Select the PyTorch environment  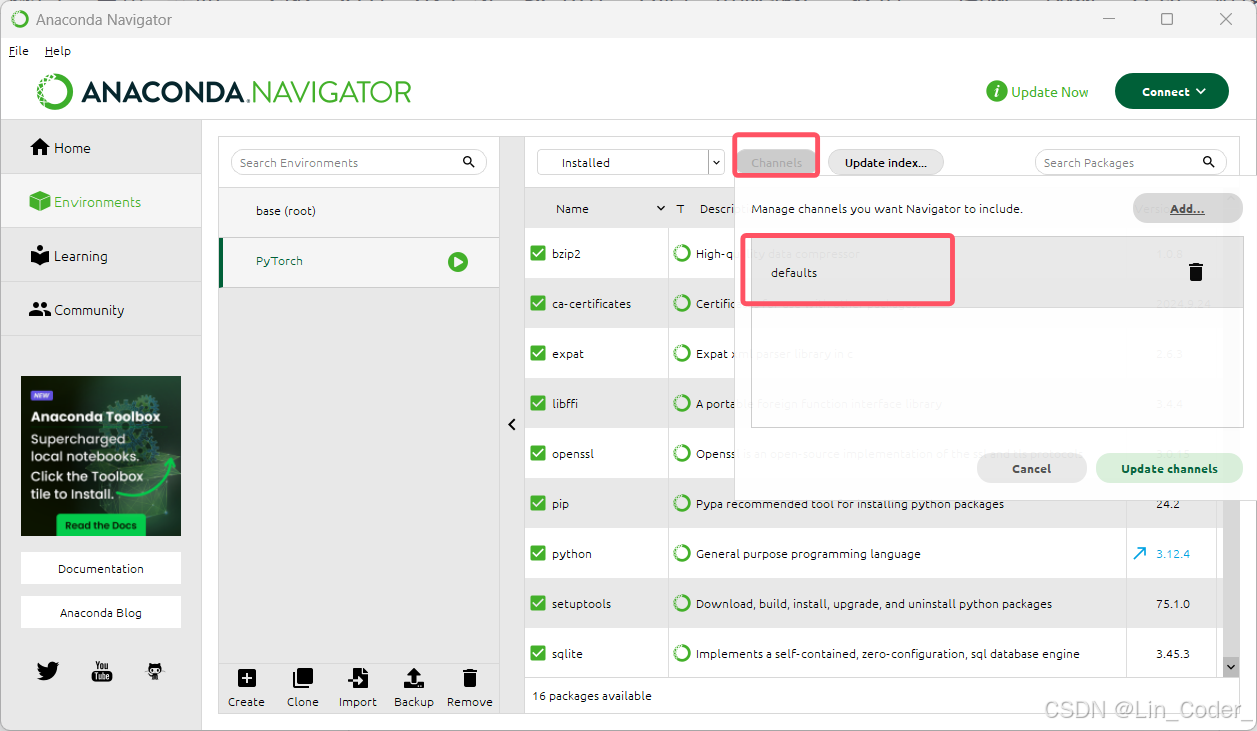[359, 262]
